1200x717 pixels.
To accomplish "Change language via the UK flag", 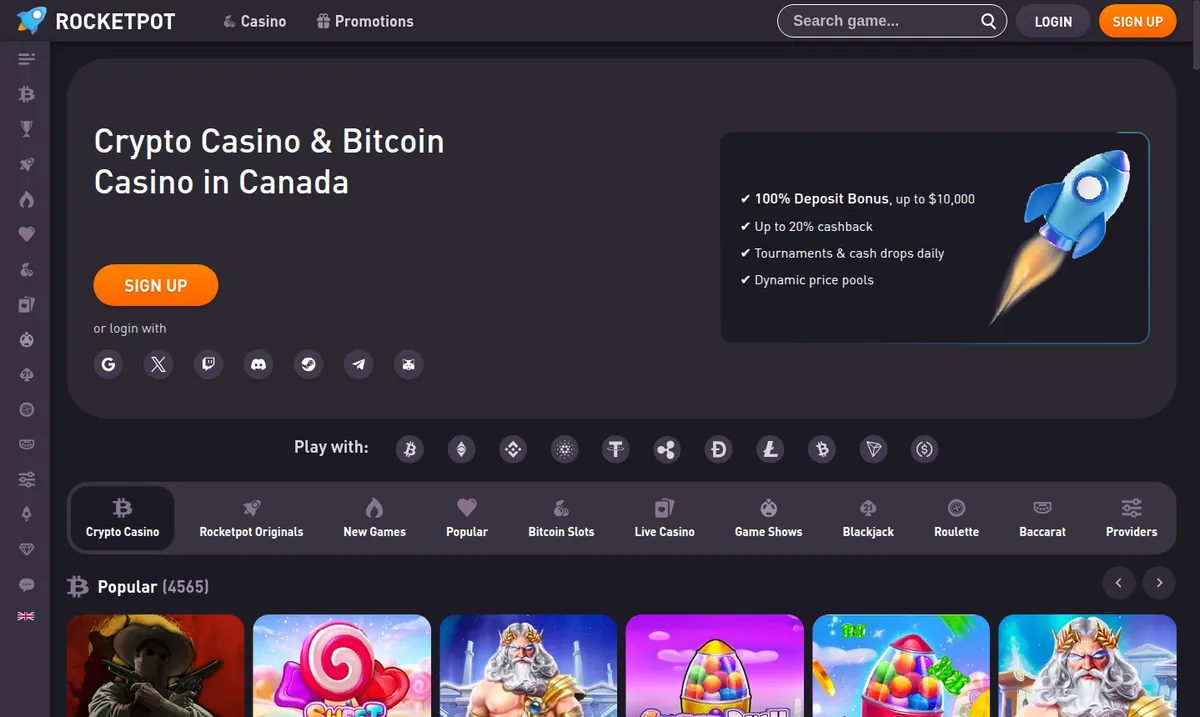I will [x=26, y=617].
